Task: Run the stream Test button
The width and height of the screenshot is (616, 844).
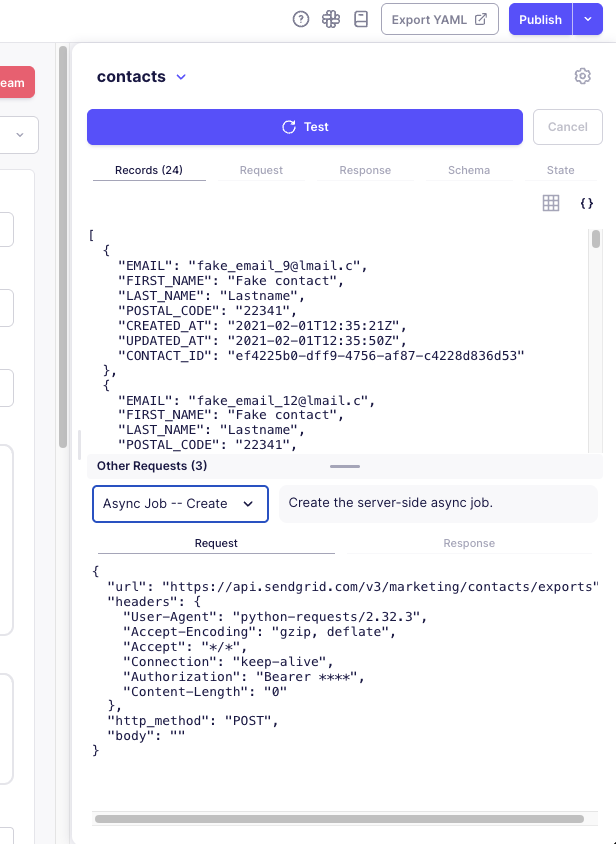Action: coord(305,127)
